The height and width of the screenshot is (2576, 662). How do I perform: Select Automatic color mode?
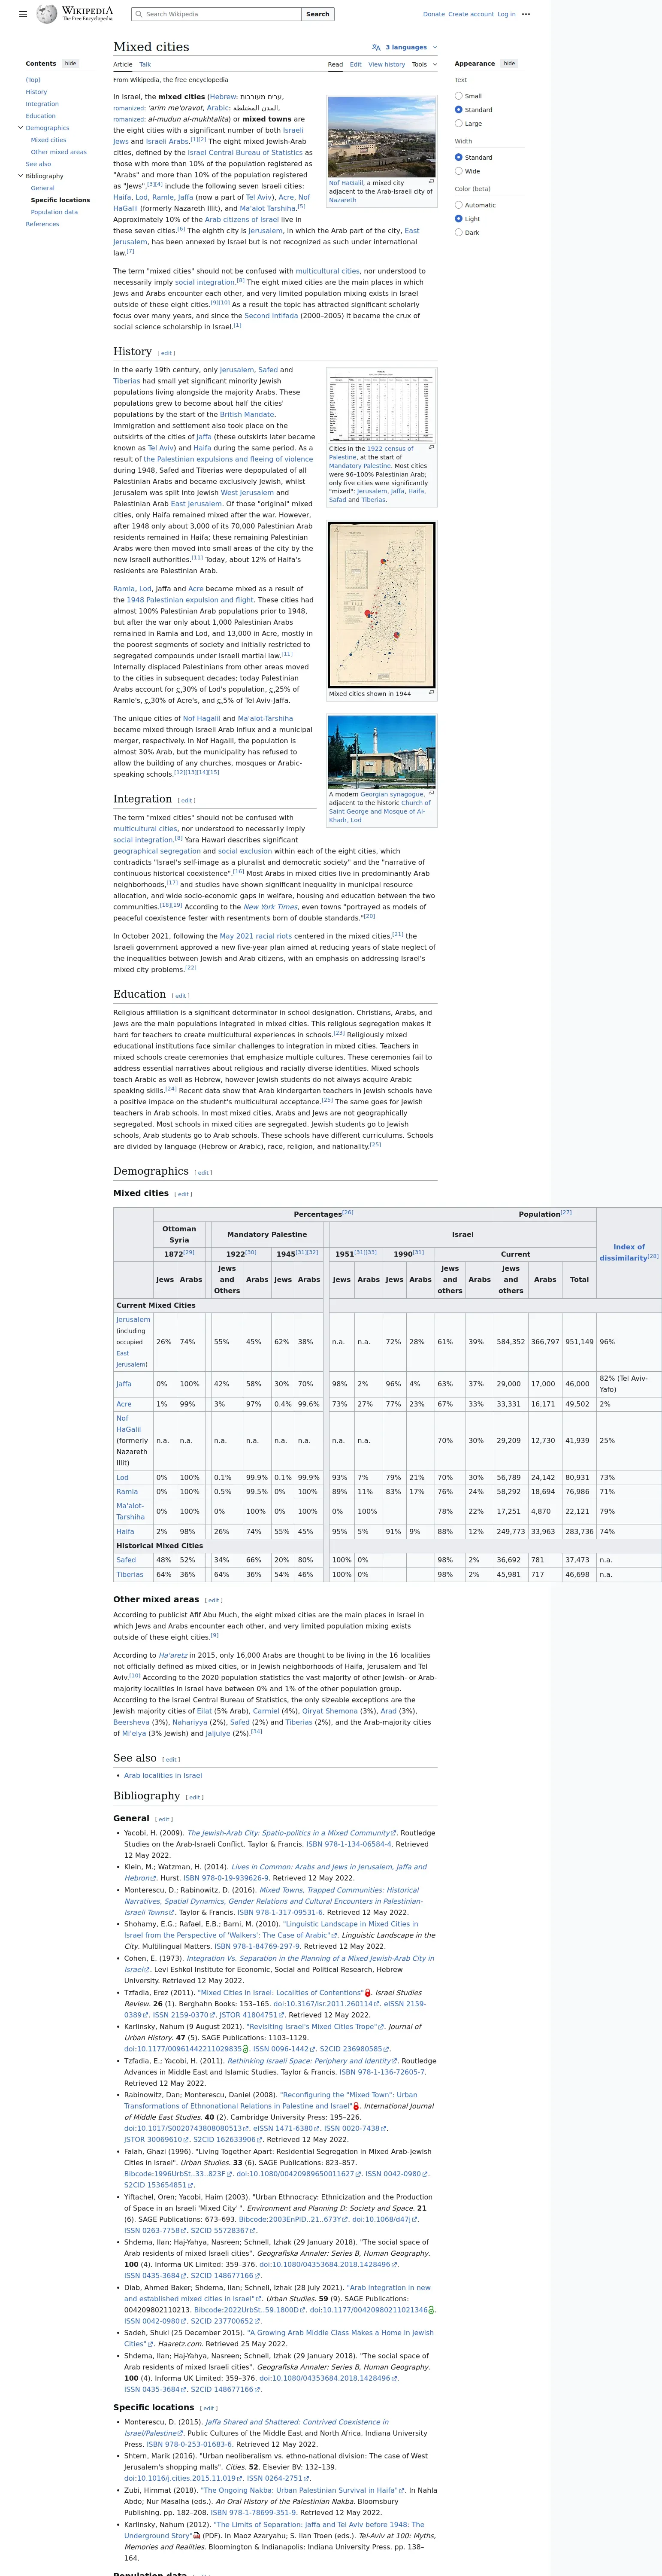[459, 205]
